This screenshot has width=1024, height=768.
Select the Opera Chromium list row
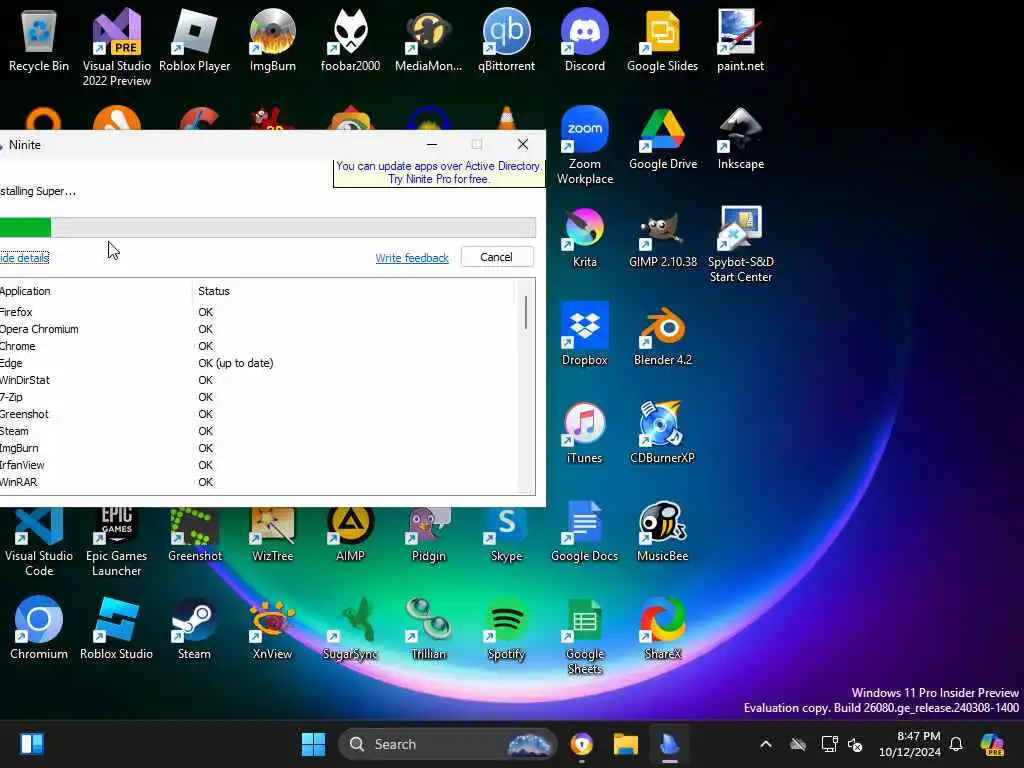(258, 329)
